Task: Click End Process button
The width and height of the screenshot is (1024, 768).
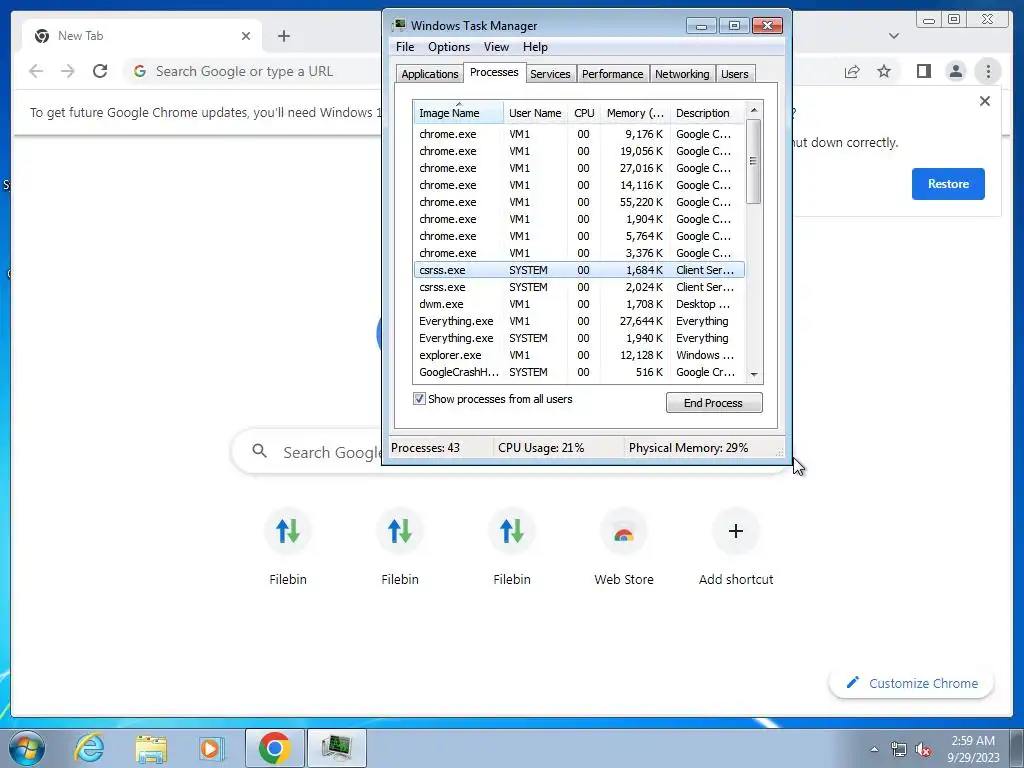Action: [x=714, y=403]
